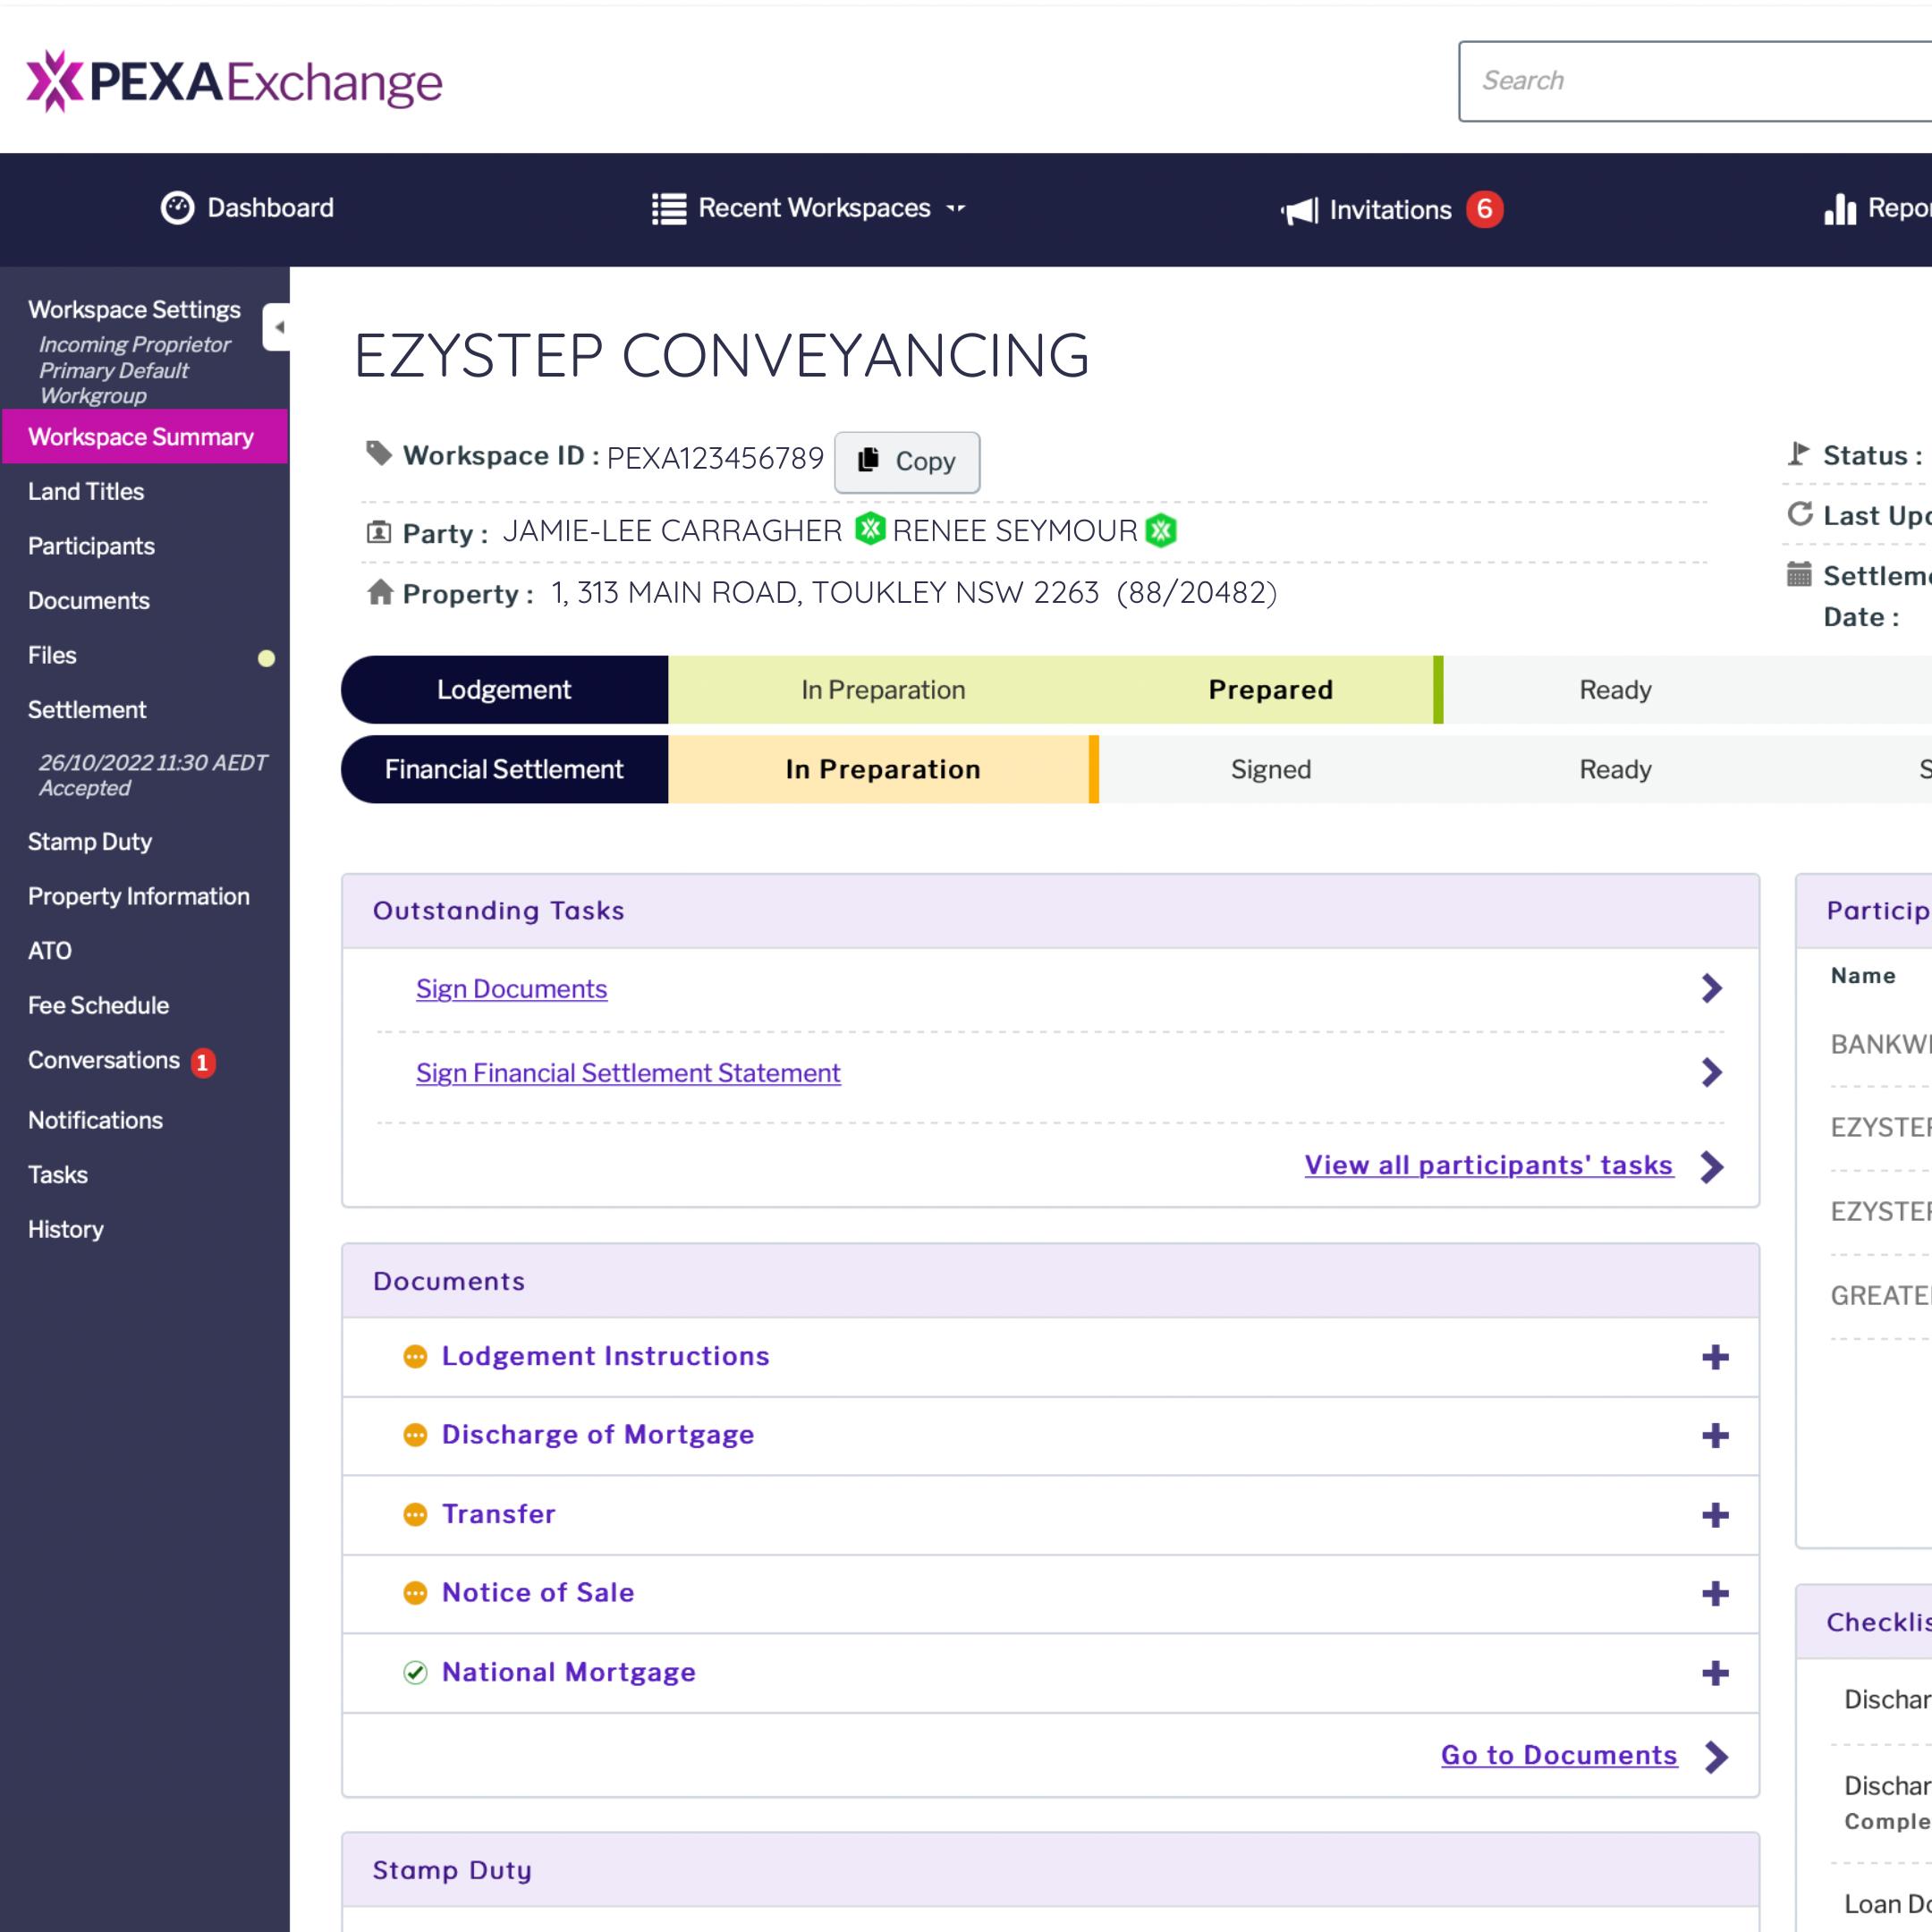Click the Go to Documents link
Screen dimensions: 1932x1932
pyautogui.click(x=1559, y=1755)
